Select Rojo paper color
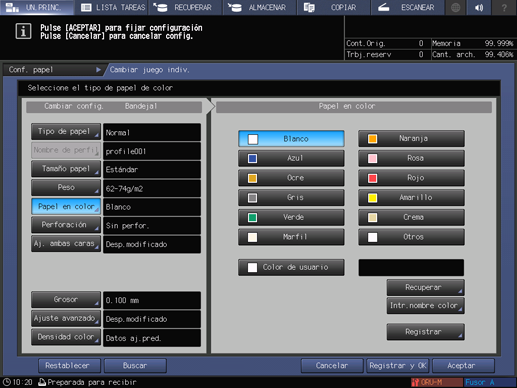Viewport: 517px width, 388px height. tap(411, 178)
